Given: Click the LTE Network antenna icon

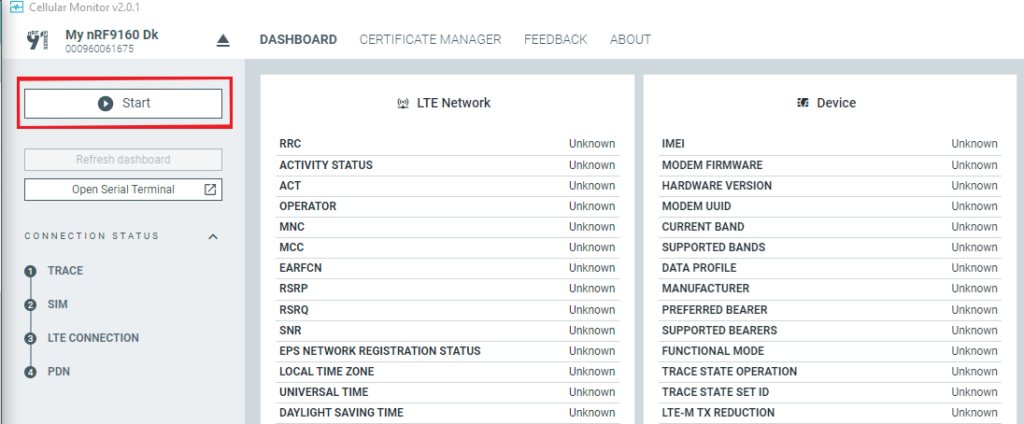Looking at the screenshot, I should coord(403,103).
